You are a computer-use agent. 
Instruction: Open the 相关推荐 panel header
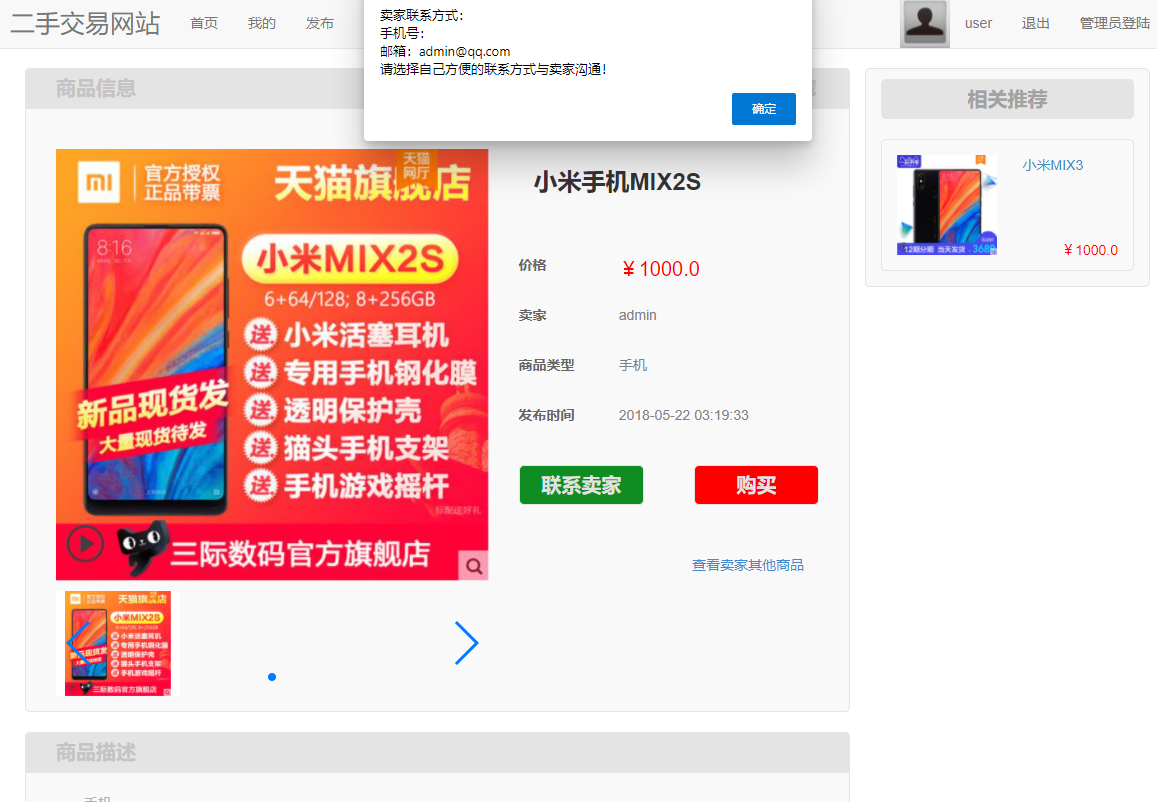1006,99
